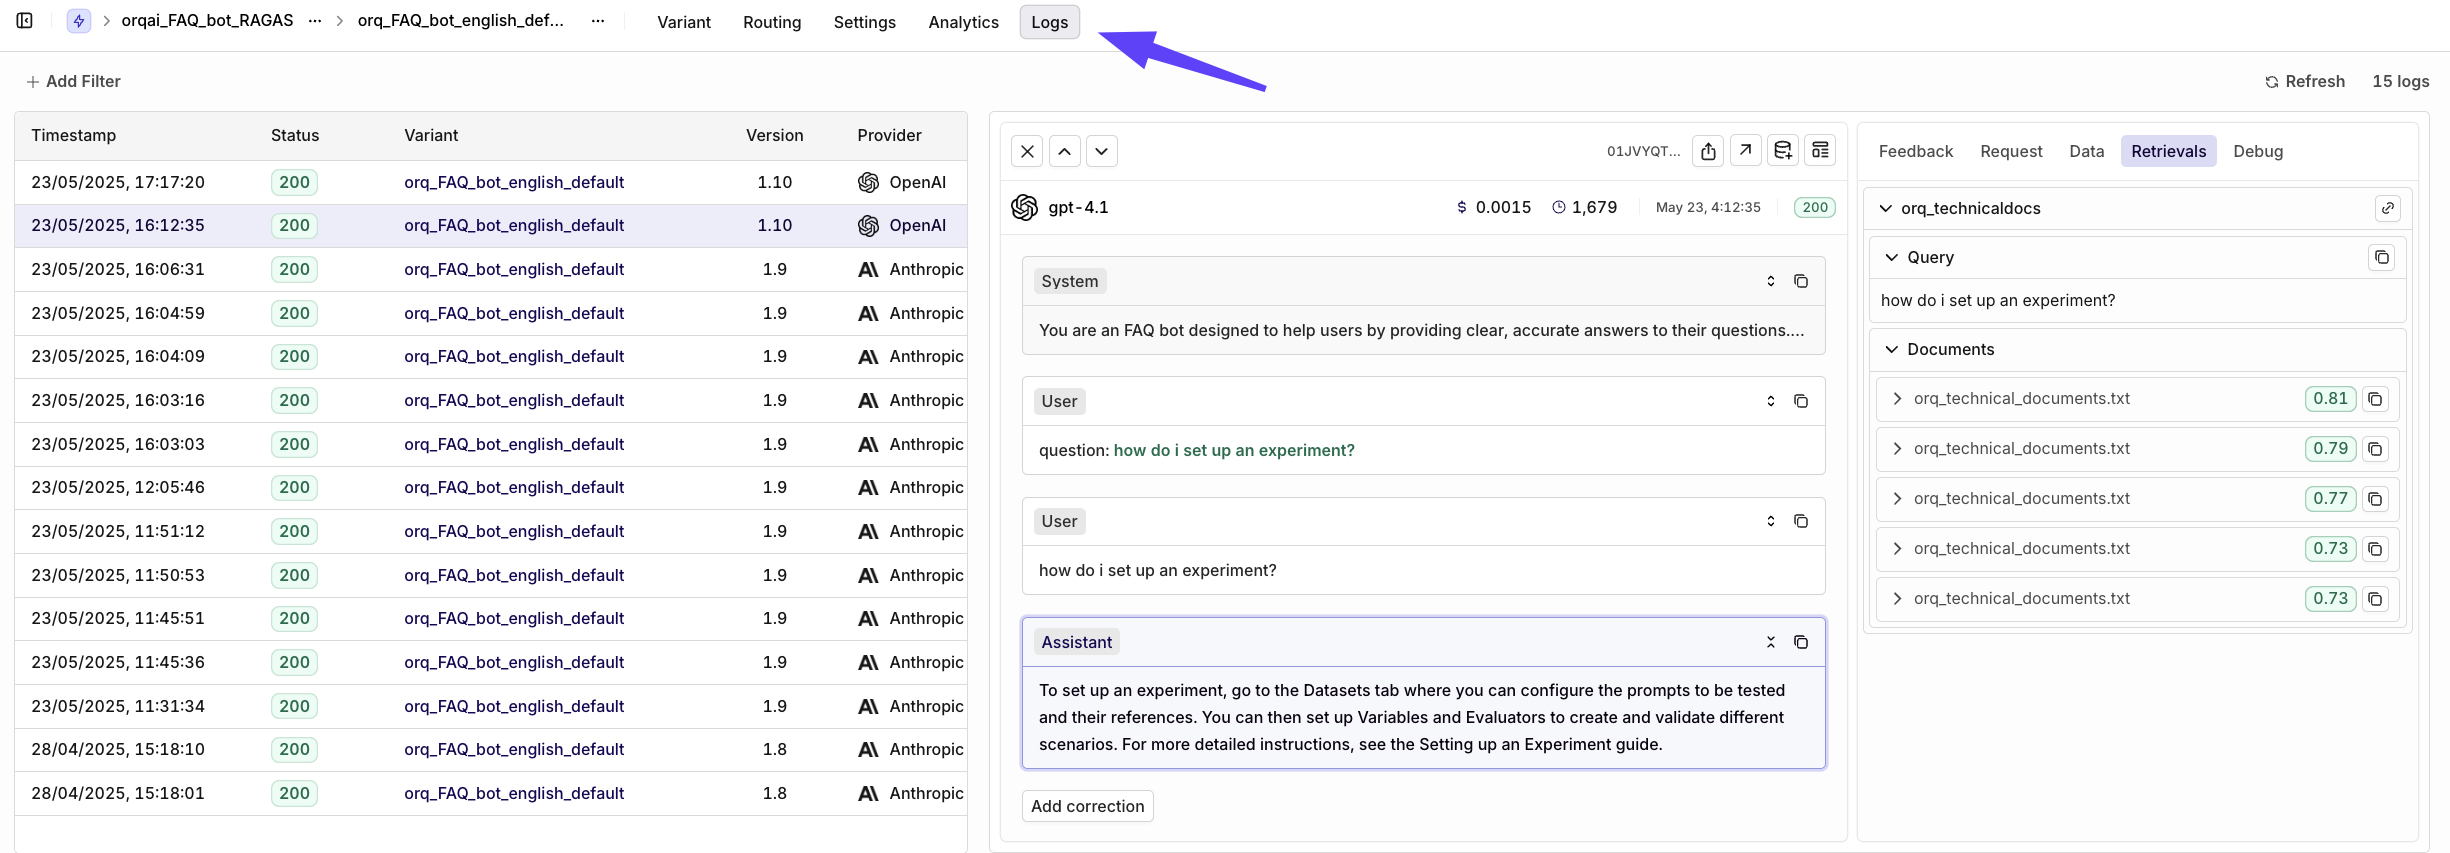The height and width of the screenshot is (853, 2450).
Task: Open the log row at 23/05/2025, 16:06:31
Action: (491, 269)
